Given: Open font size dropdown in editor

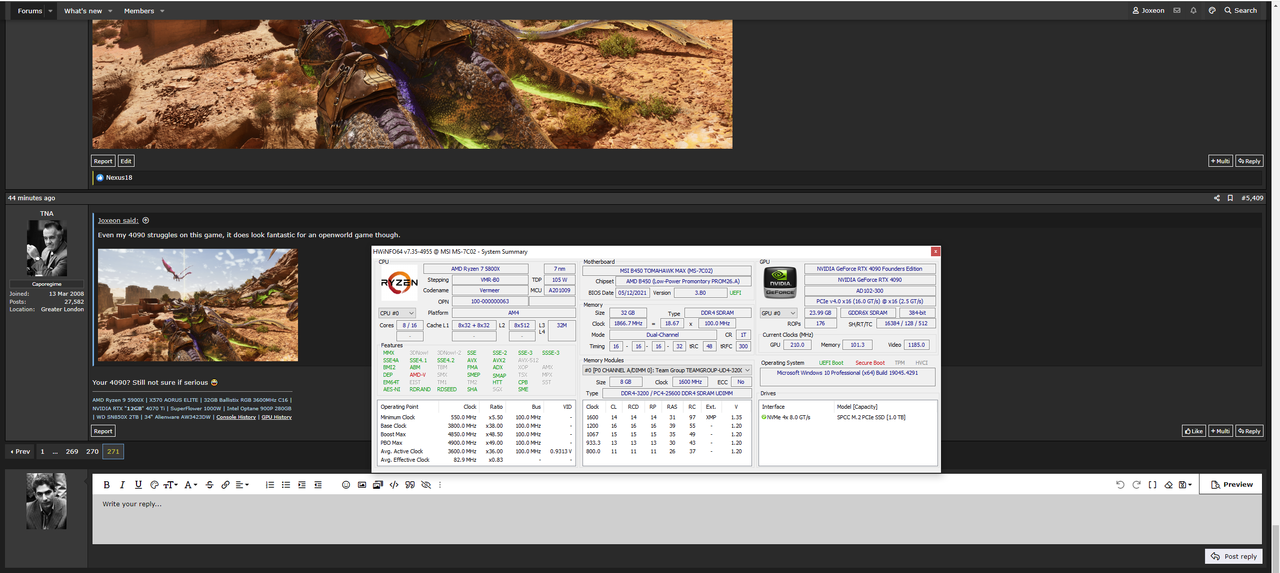Looking at the screenshot, I should 170,484.
